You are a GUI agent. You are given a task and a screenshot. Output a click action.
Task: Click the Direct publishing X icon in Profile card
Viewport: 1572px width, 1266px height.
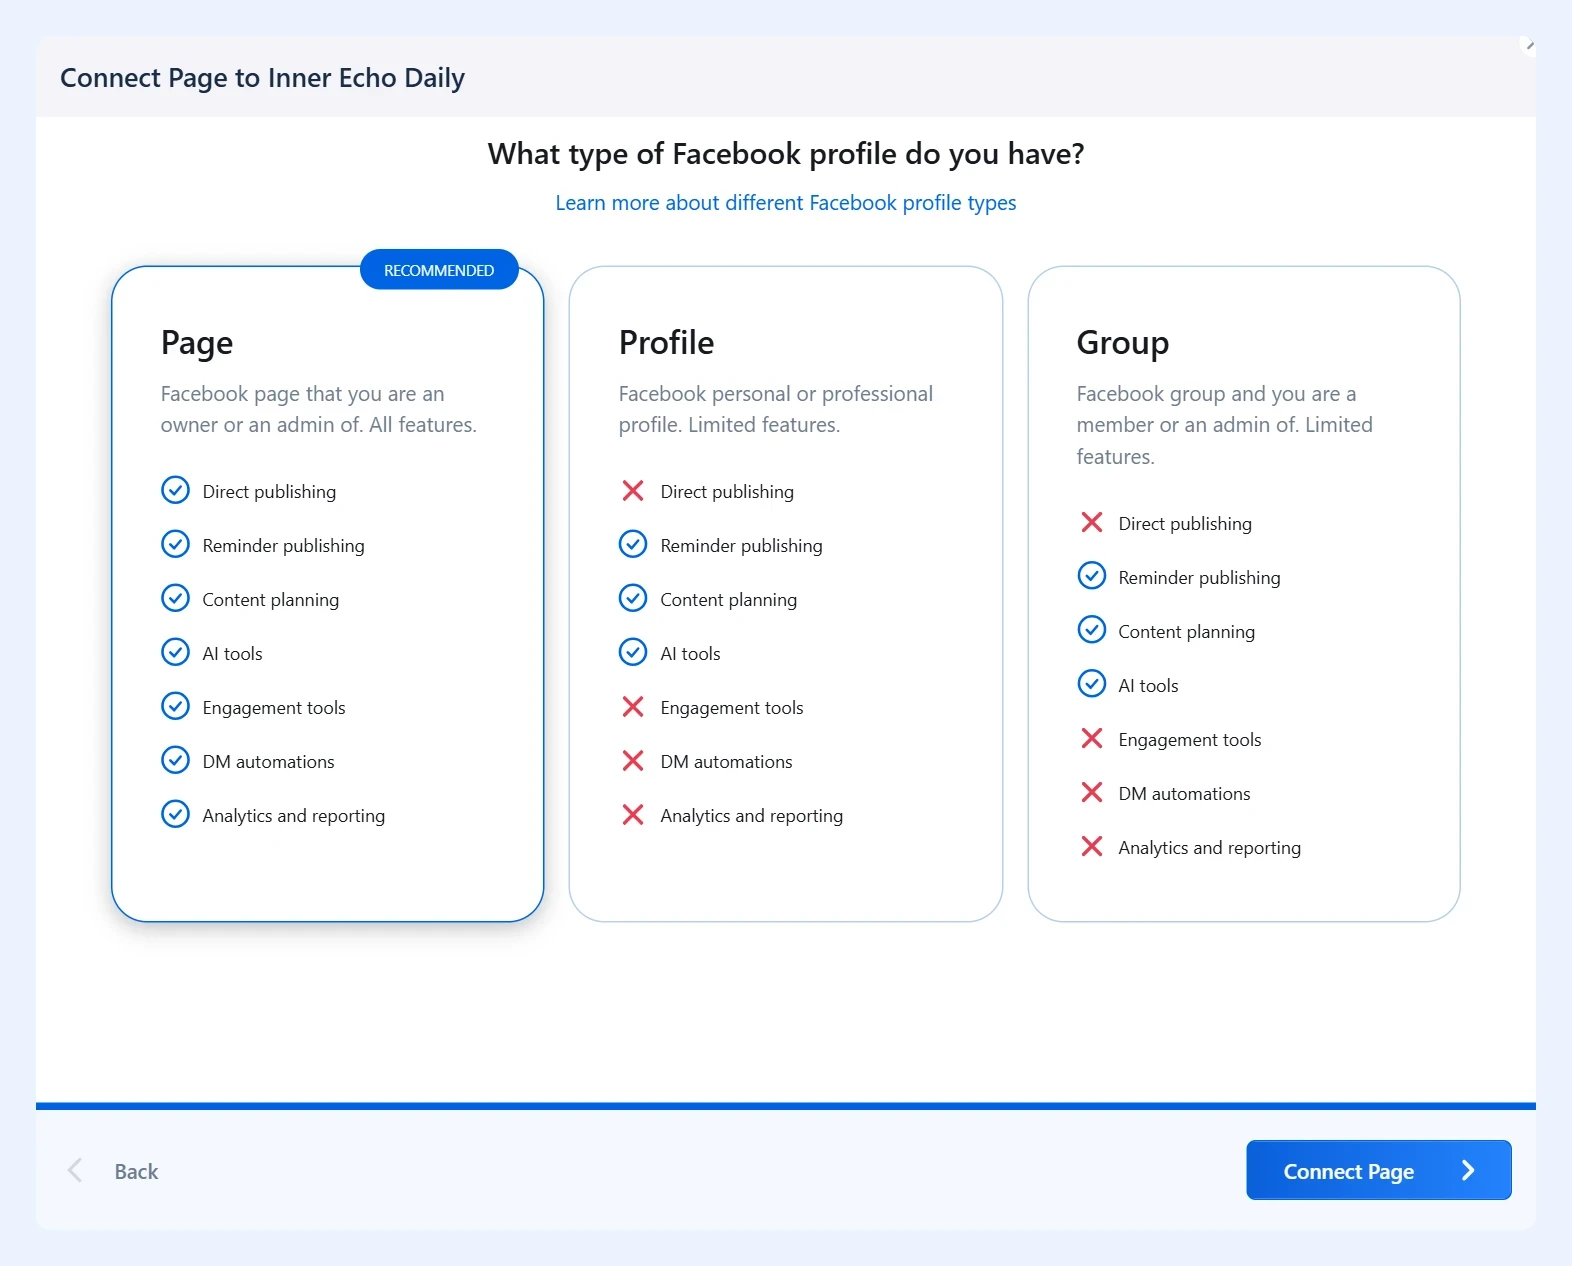(x=633, y=490)
